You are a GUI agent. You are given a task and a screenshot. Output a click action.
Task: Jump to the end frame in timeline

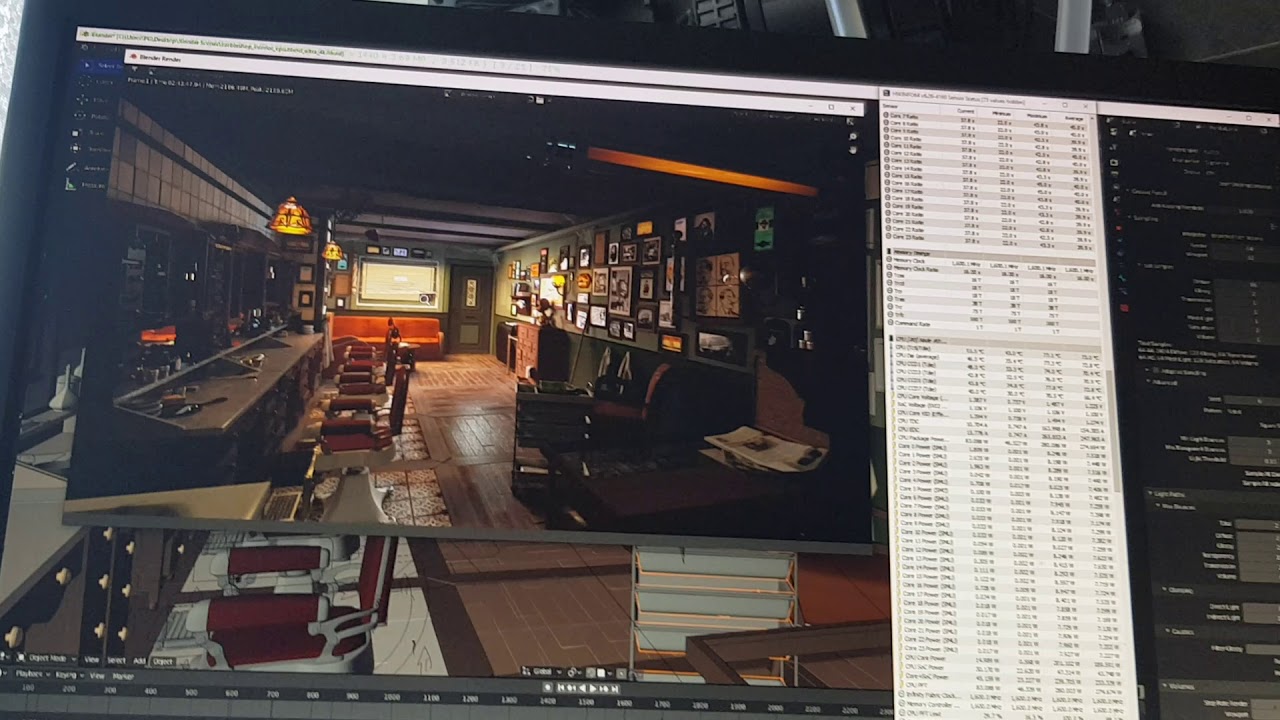click(614, 688)
